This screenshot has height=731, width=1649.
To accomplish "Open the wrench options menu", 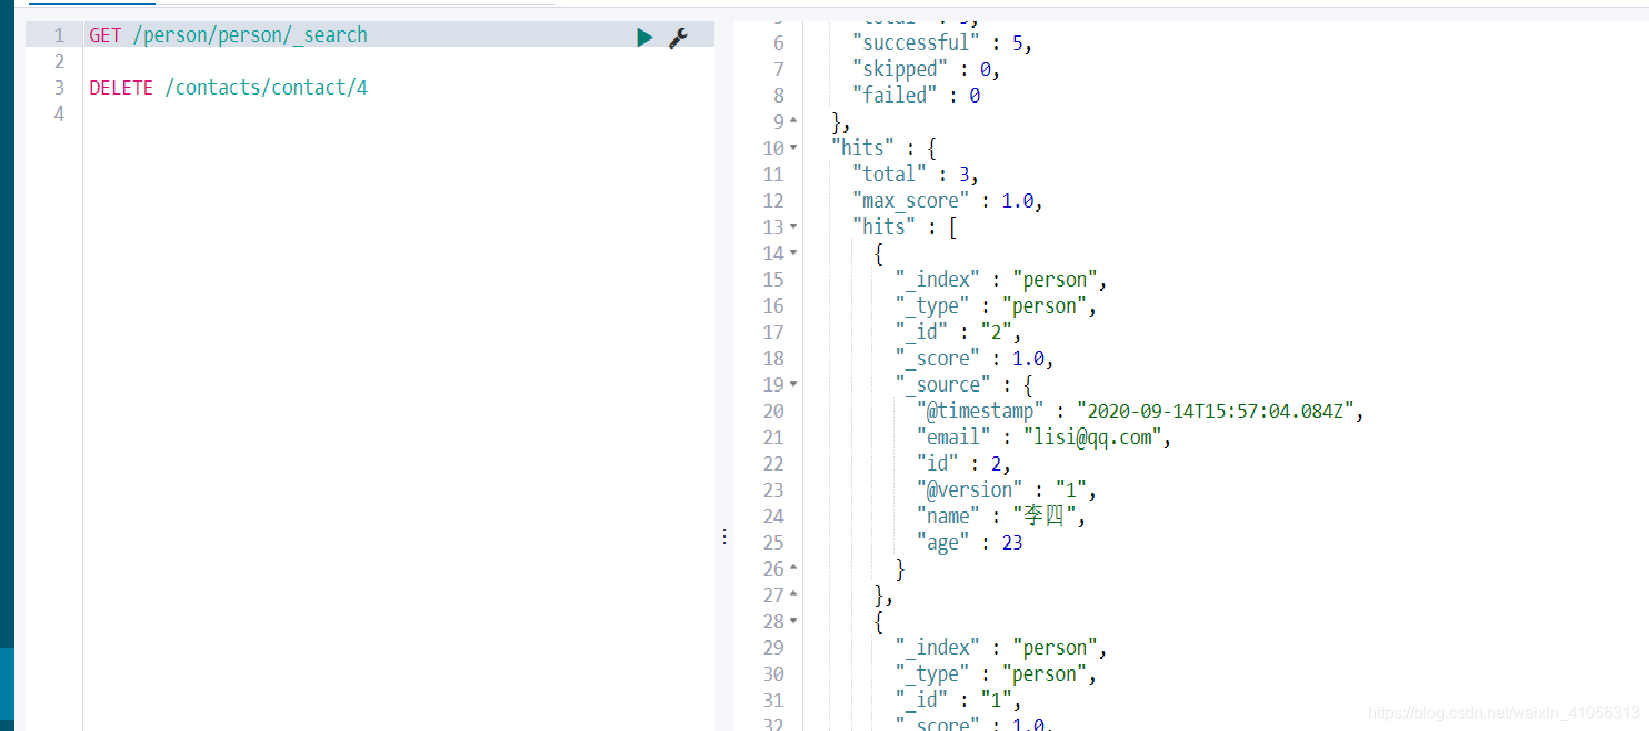I will tap(678, 38).
